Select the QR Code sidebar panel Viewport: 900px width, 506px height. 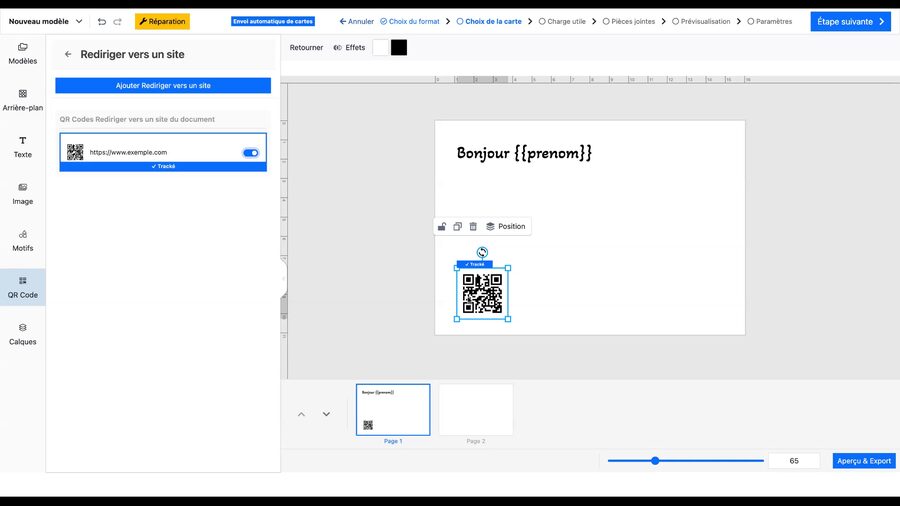pos(22,287)
